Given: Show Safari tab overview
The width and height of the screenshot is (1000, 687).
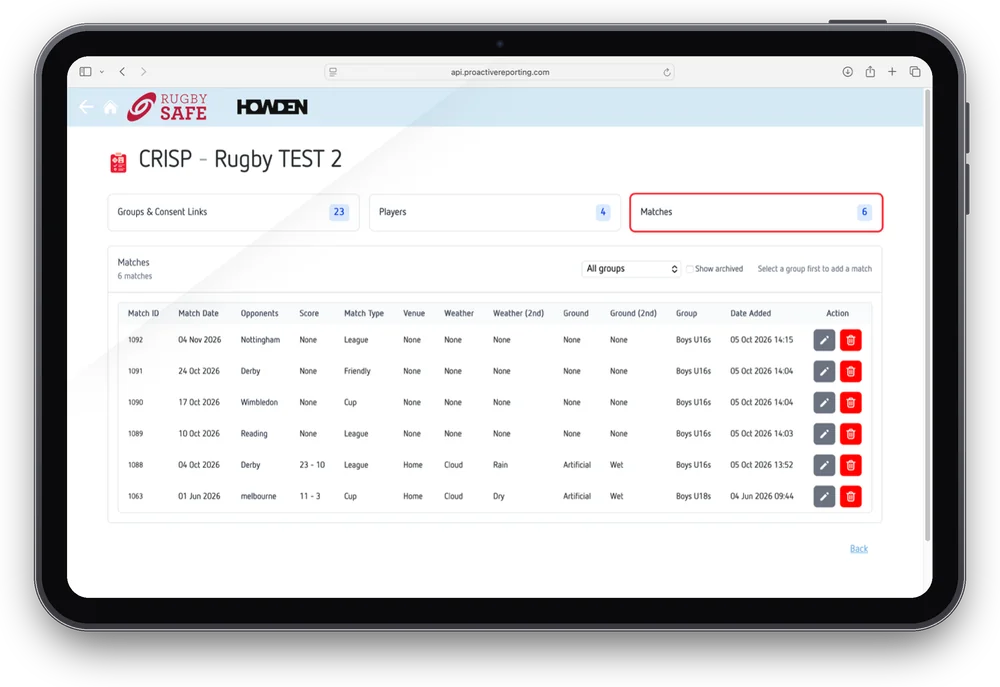Looking at the screenshot, I should tap(915, 71).
